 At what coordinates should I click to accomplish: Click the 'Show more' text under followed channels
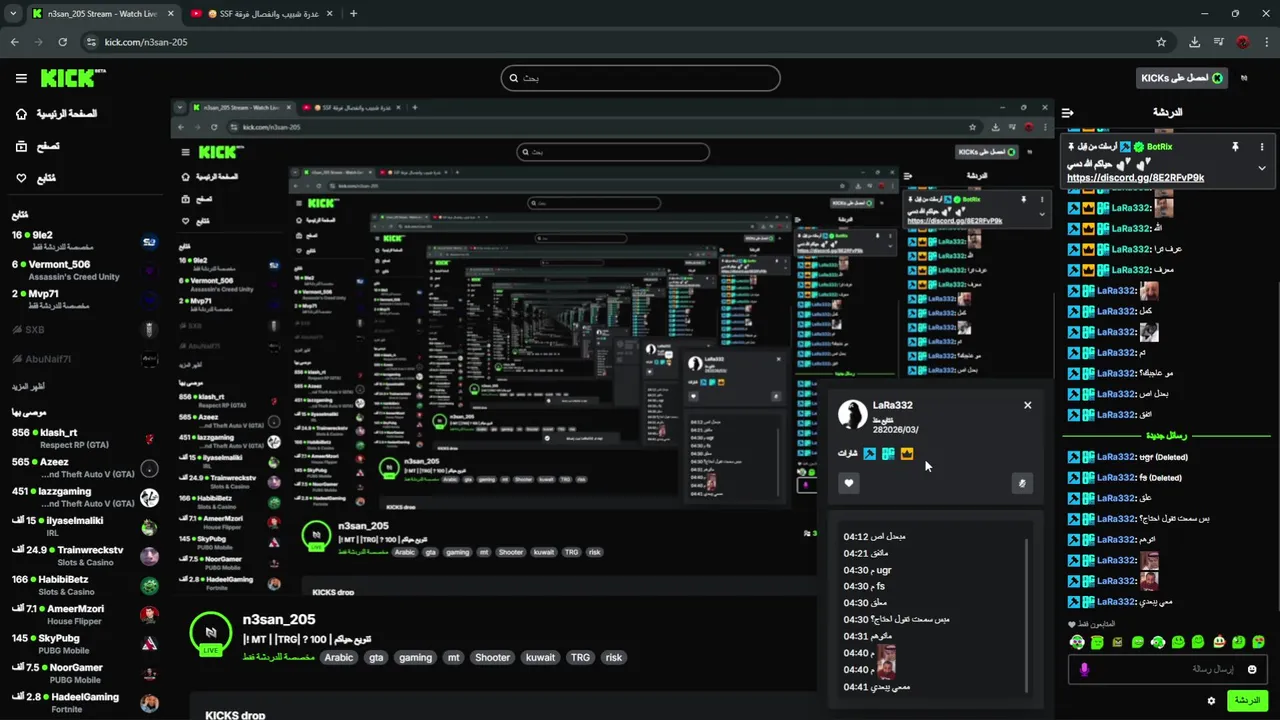tap(28, 386)
